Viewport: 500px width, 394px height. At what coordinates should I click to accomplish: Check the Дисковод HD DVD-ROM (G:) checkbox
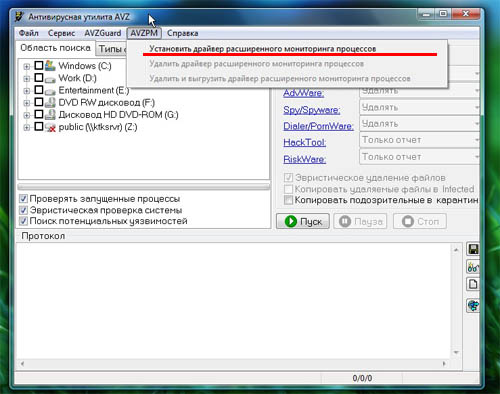(x=39, y=114)
